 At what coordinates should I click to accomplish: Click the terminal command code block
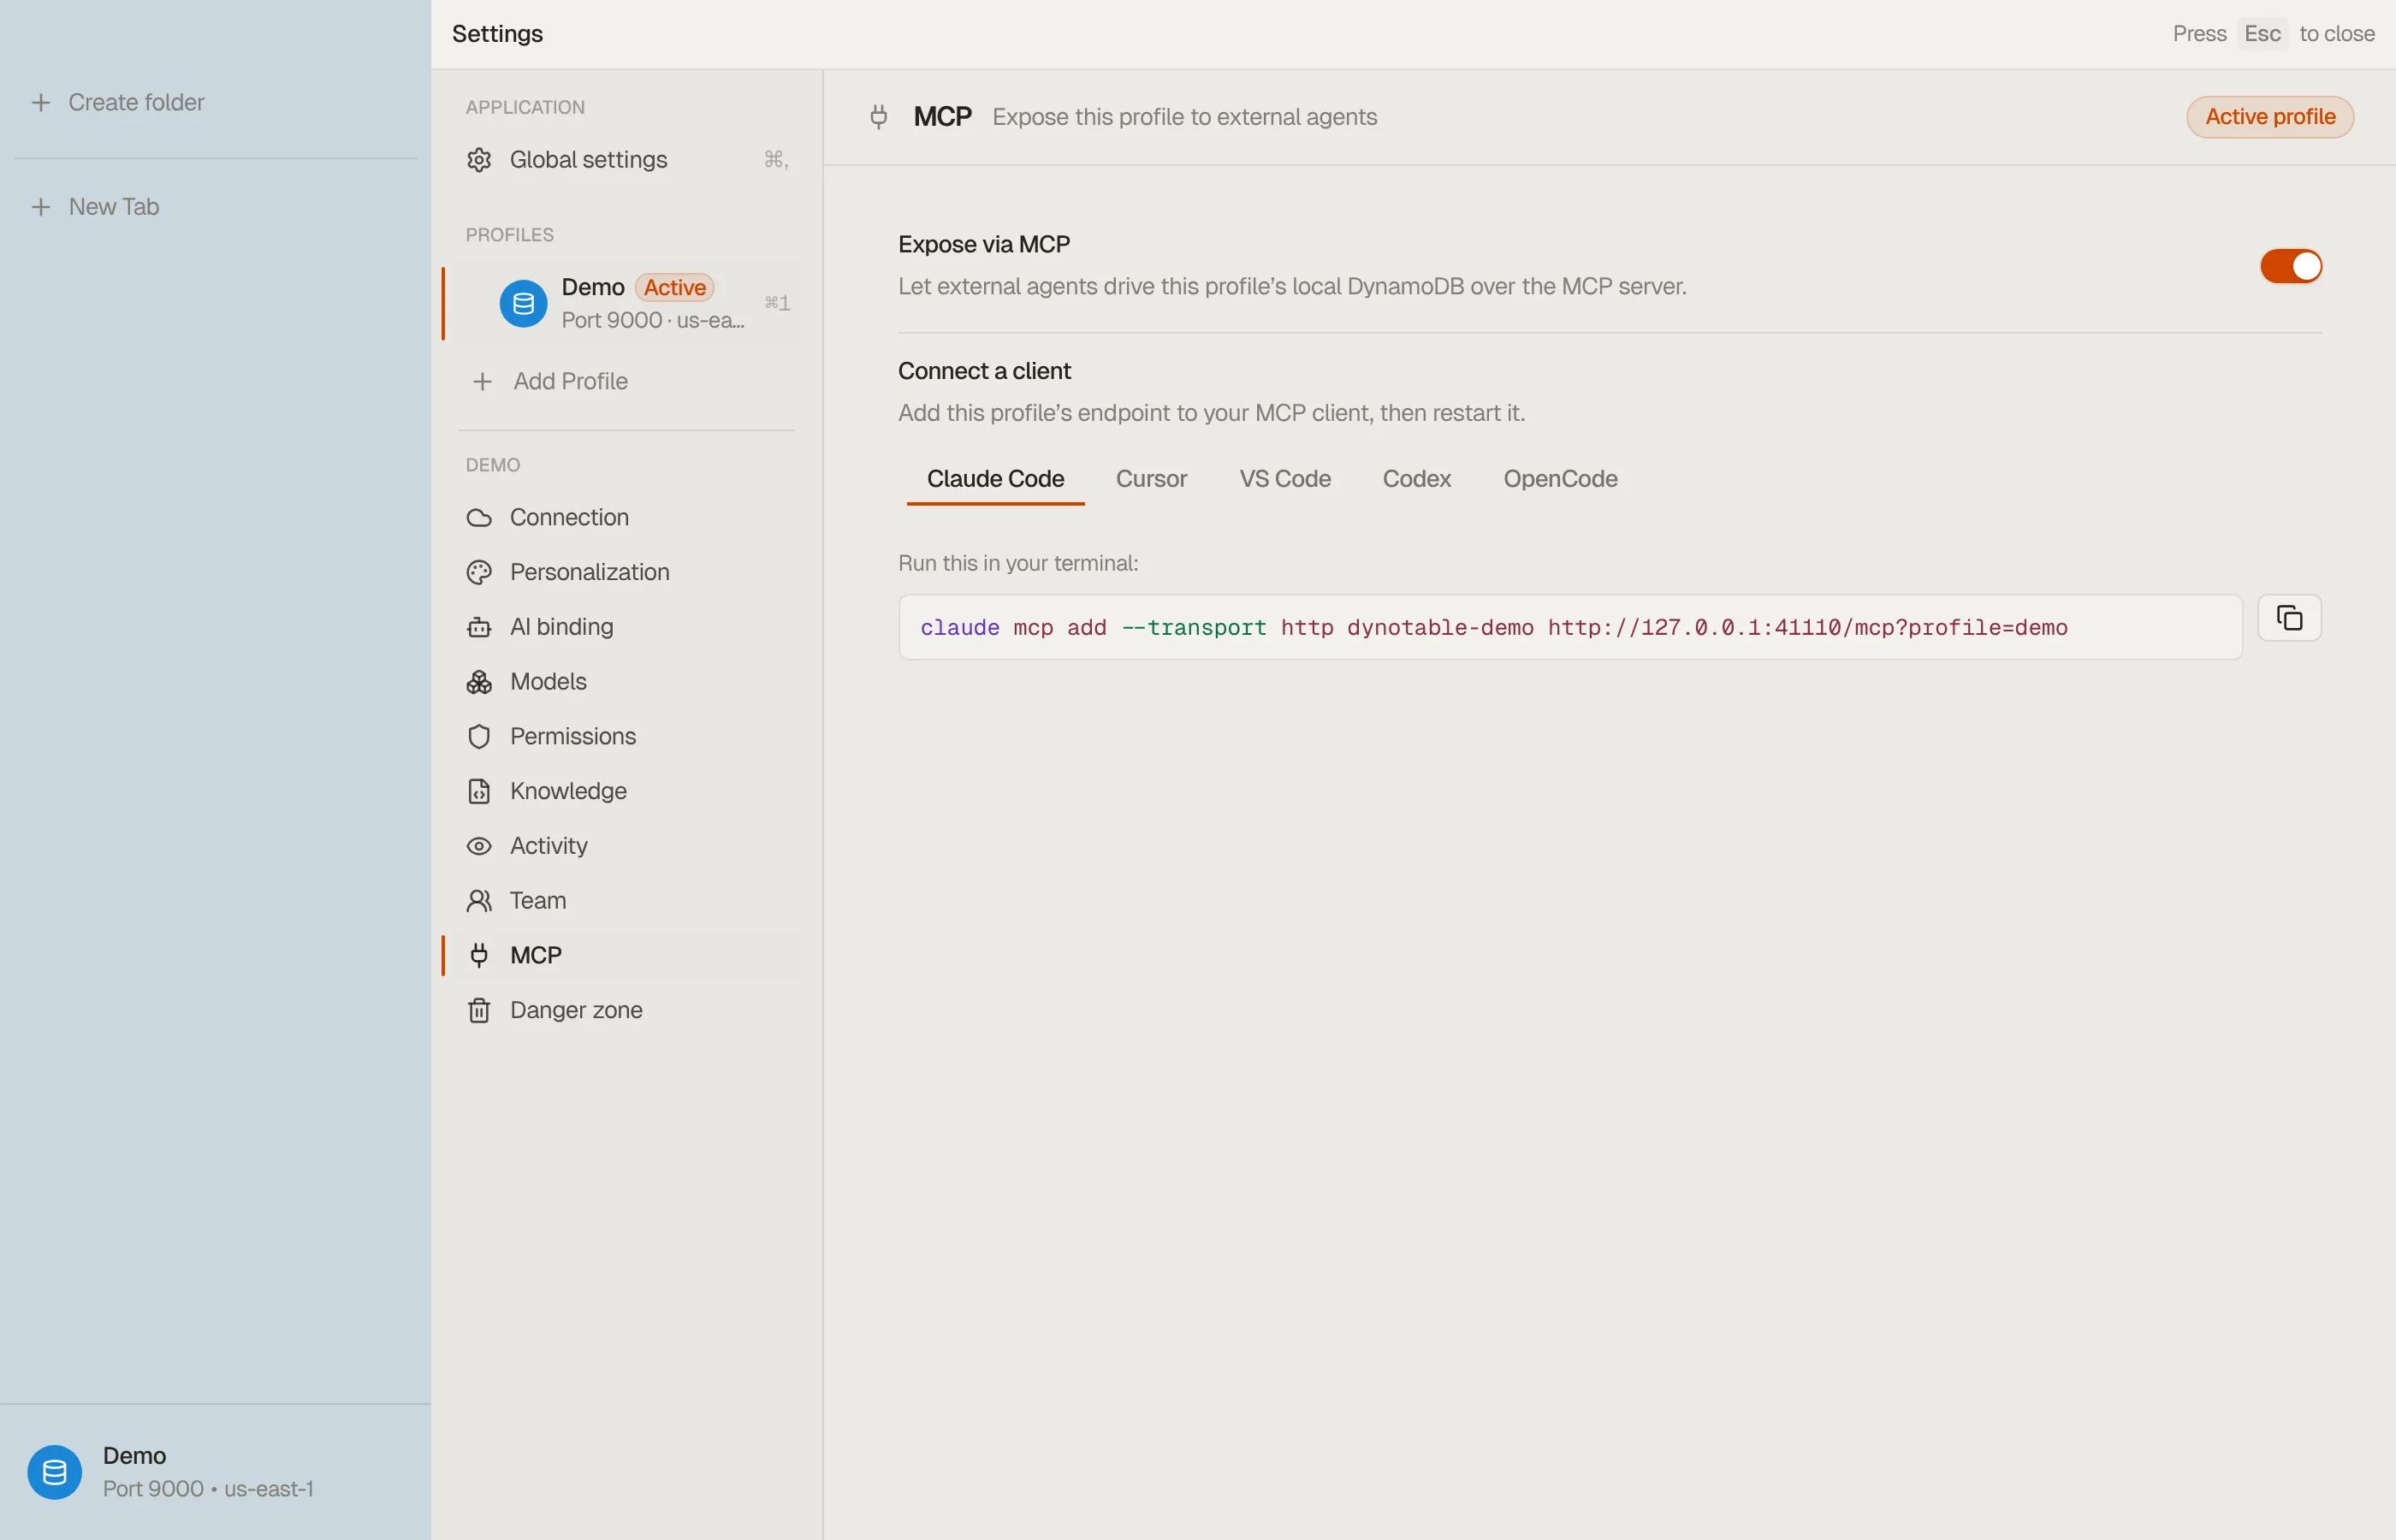[x=1570, y=627]
